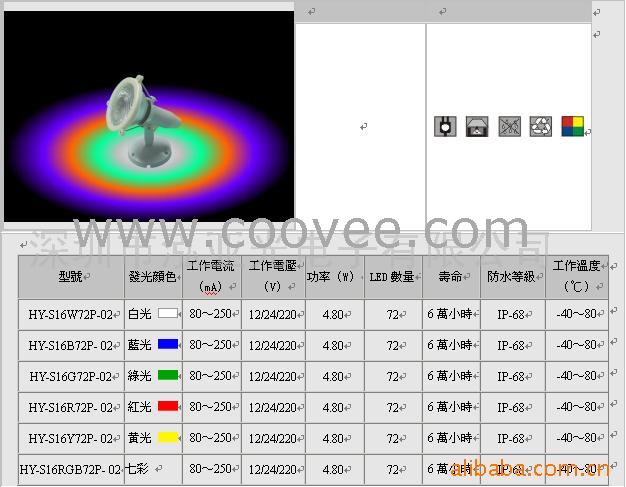Image resolution: width=626 pixels, height=487 pixels.
Task: Click -40~80 temperature in the 黃光 row
Action: [576, 438]
